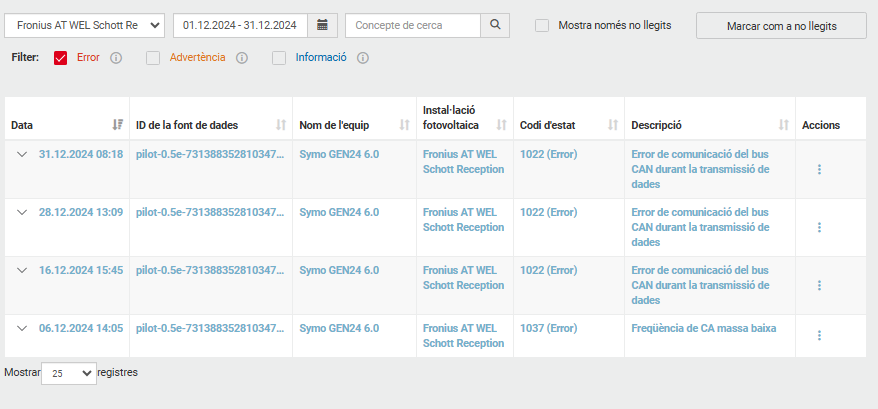The height and width of the screenshot is (409, 878).
Task: Expand the 16.12.2024 15:45 row details
Action: 22,270
